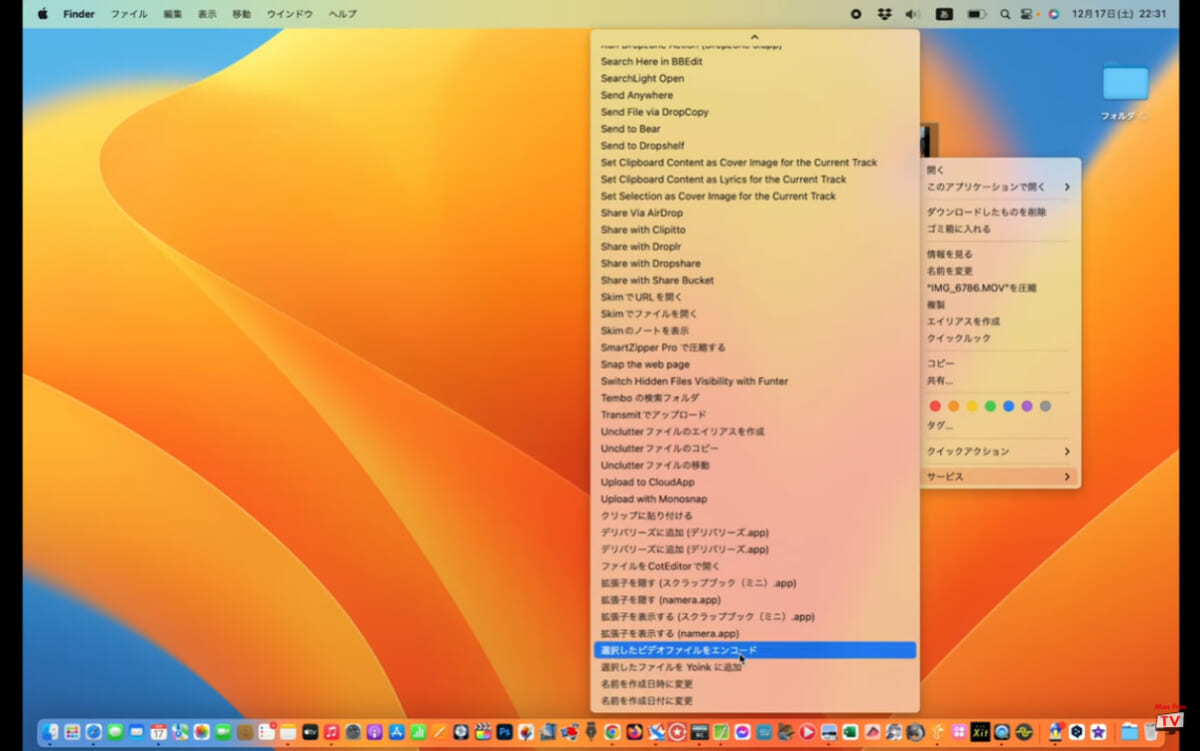Viewport: 1200px width, 751px height.
Task: Open the Apple TV app in Dock
Action: click(x=310, y=732)
